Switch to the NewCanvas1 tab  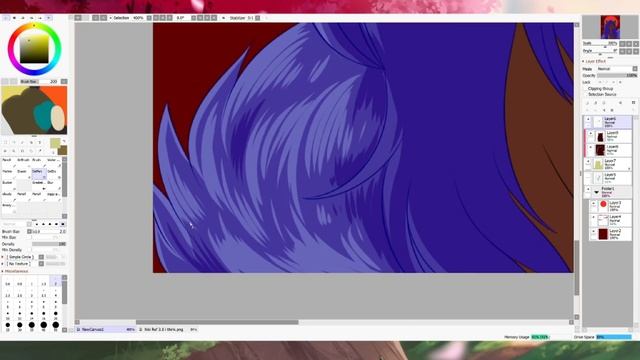pos(106,329)
